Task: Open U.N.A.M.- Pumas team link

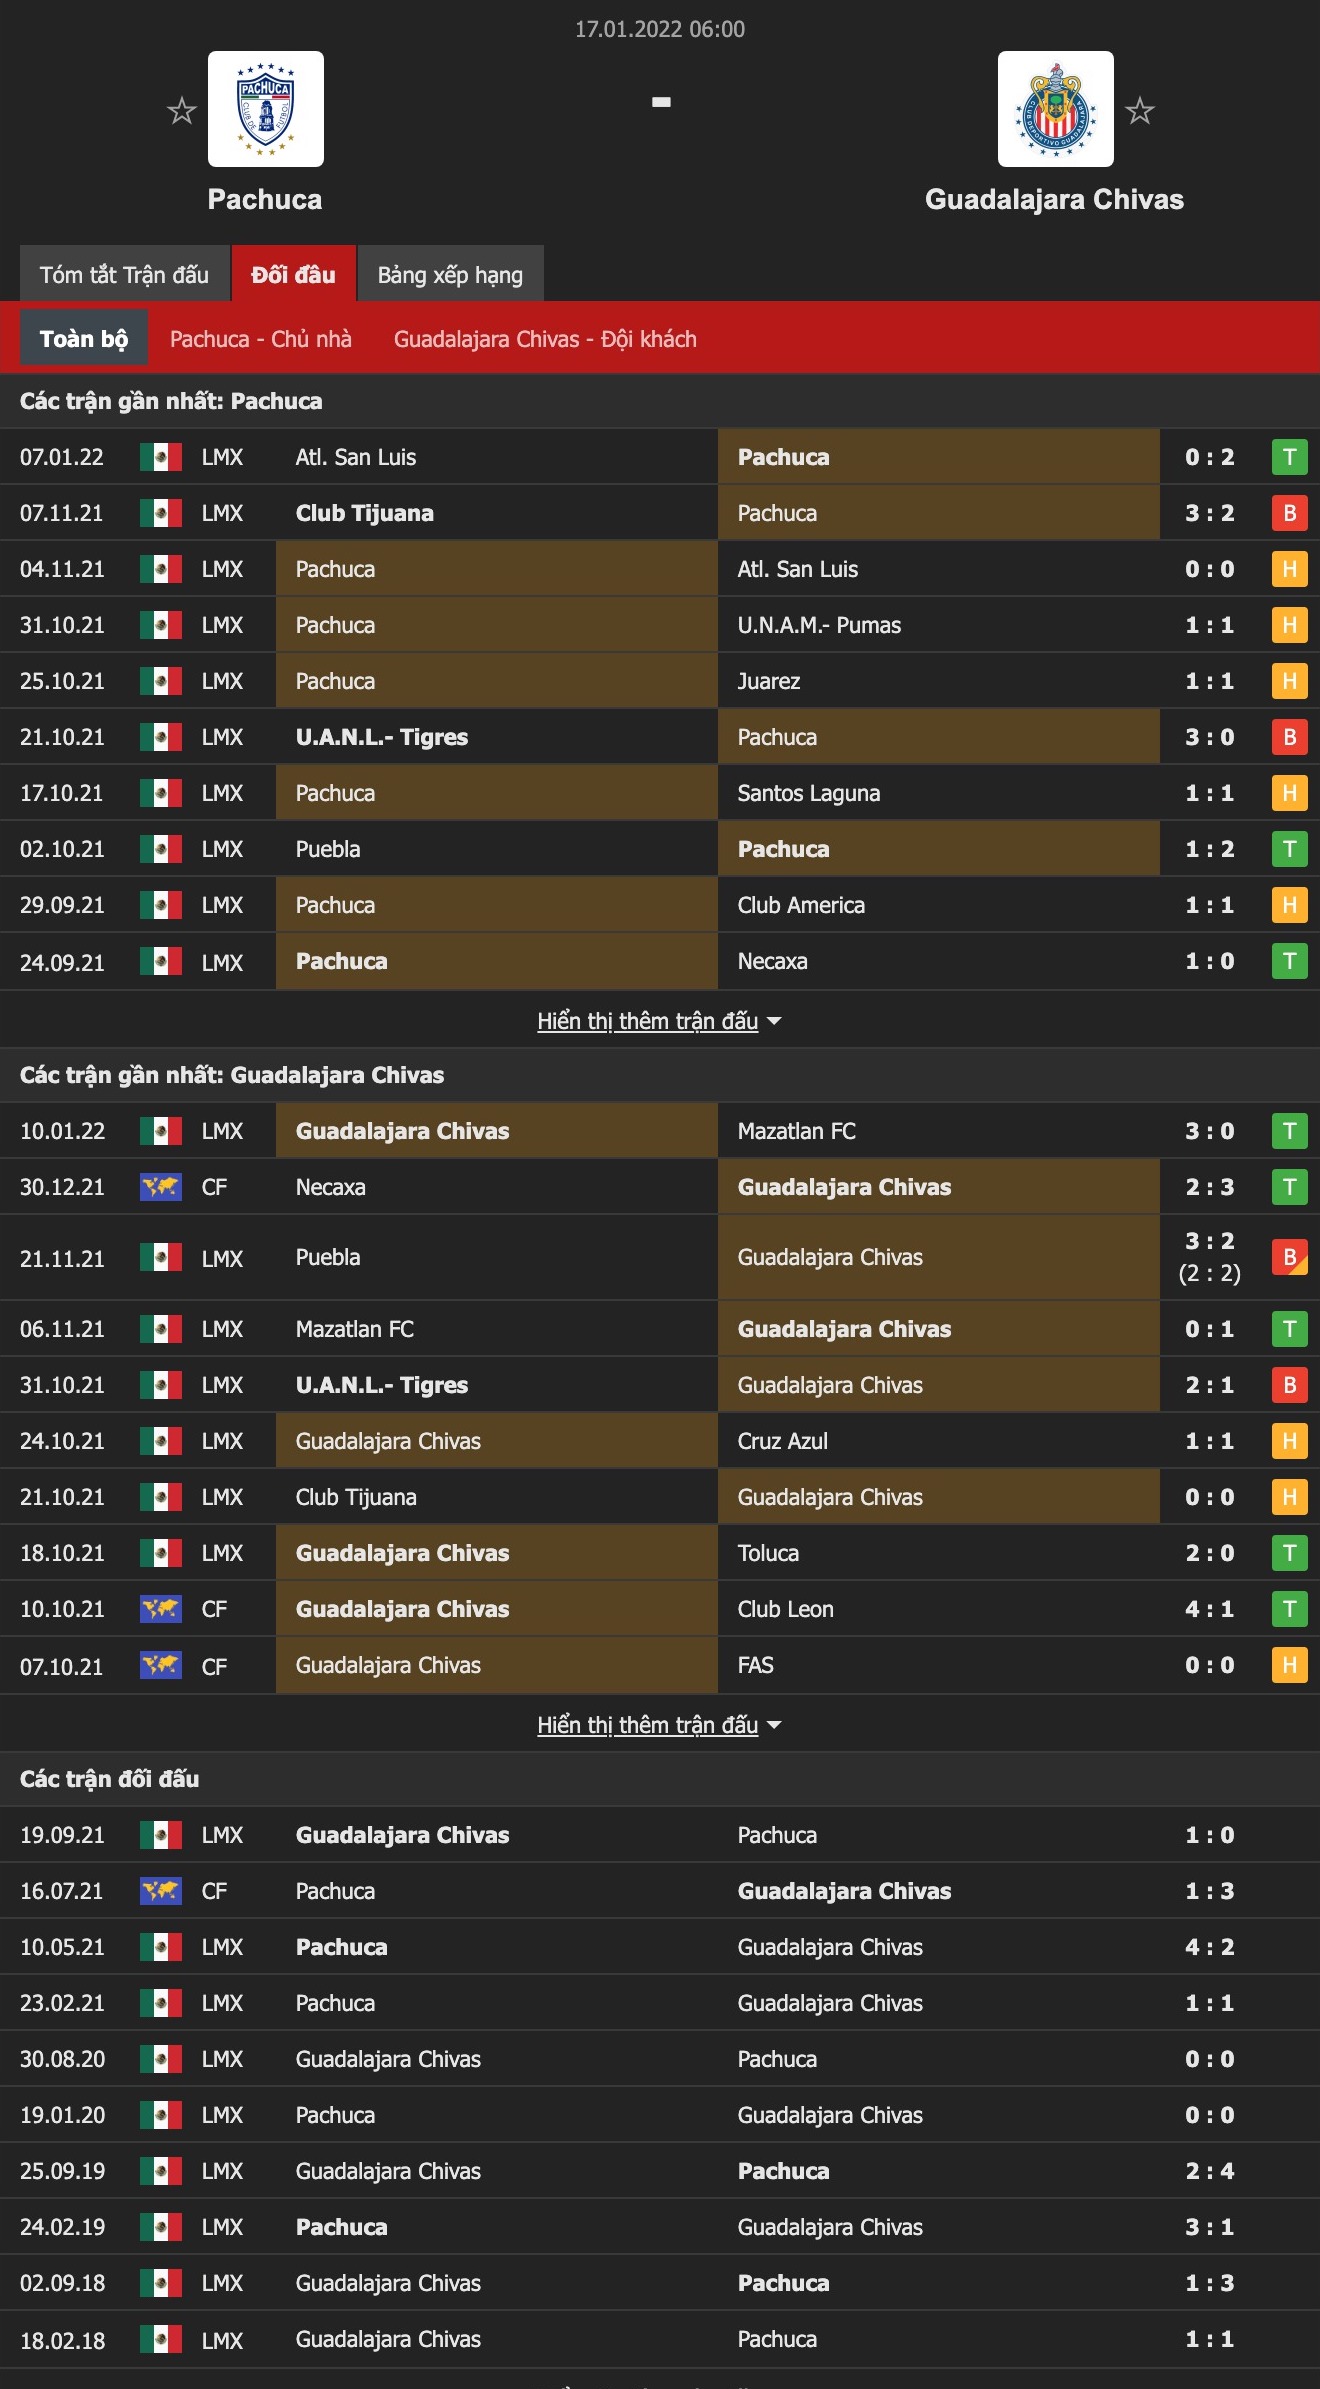Action: [819, 625]
